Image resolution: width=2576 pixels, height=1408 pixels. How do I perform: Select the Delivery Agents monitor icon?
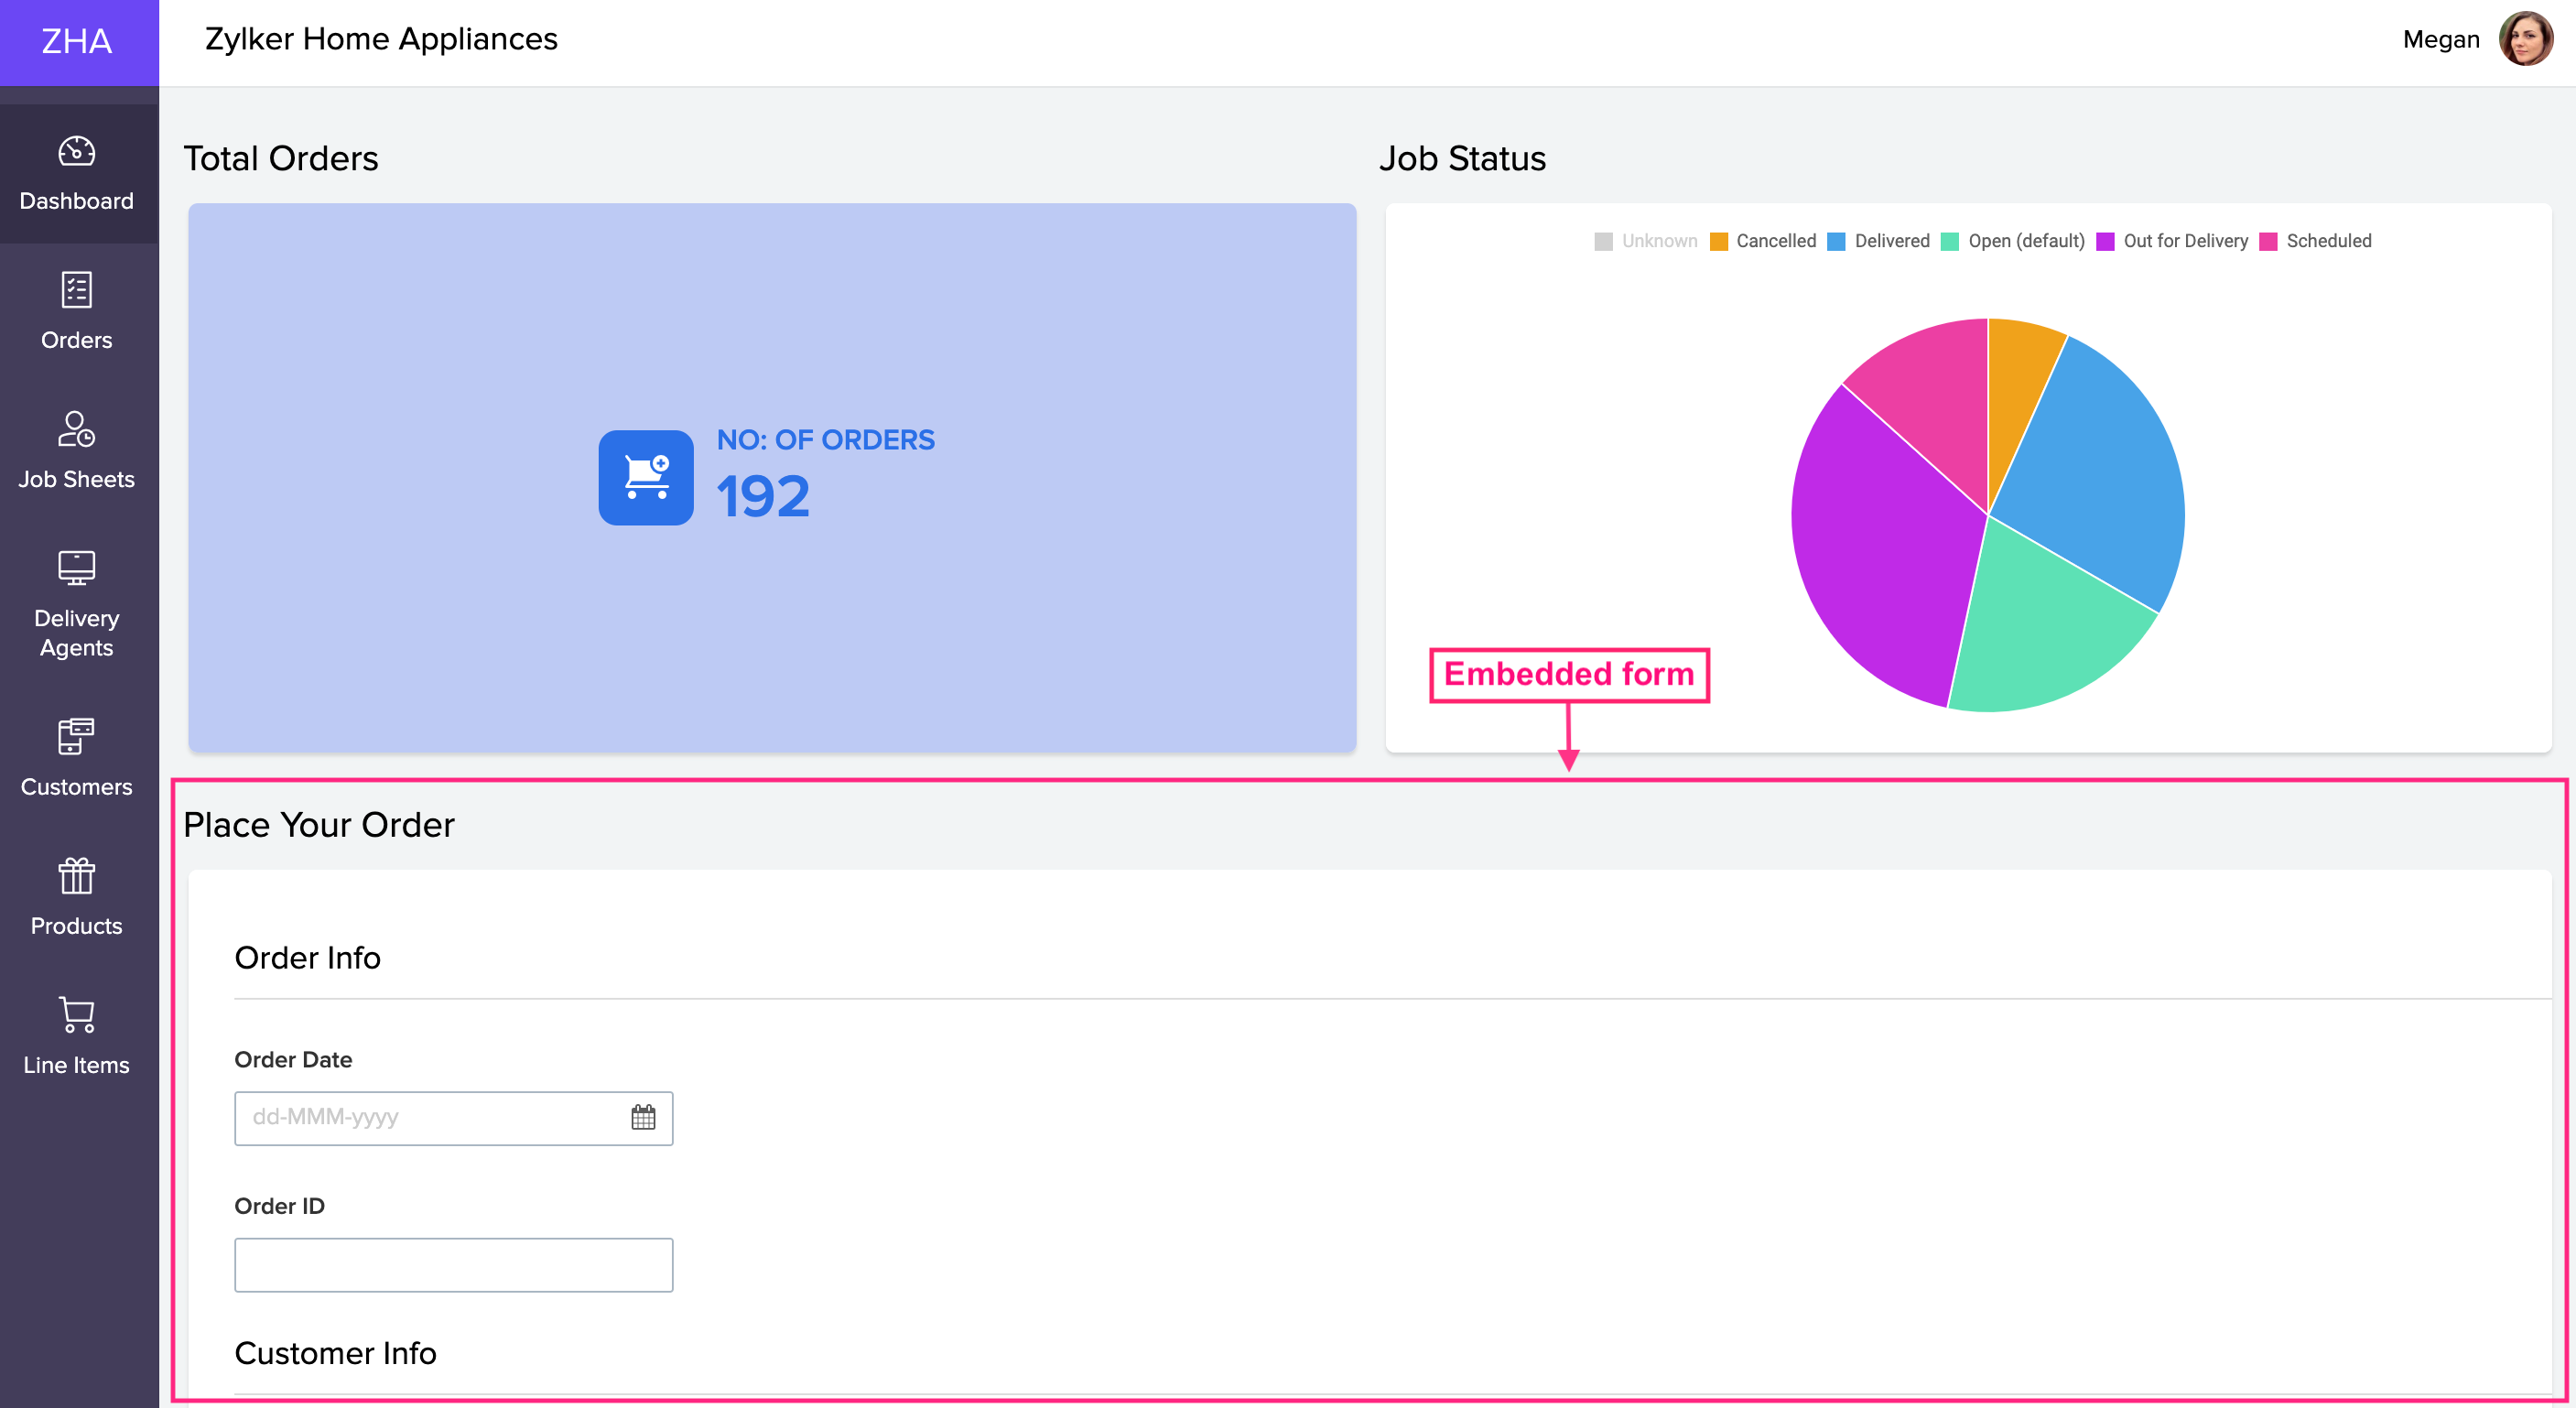click(76, 567)
